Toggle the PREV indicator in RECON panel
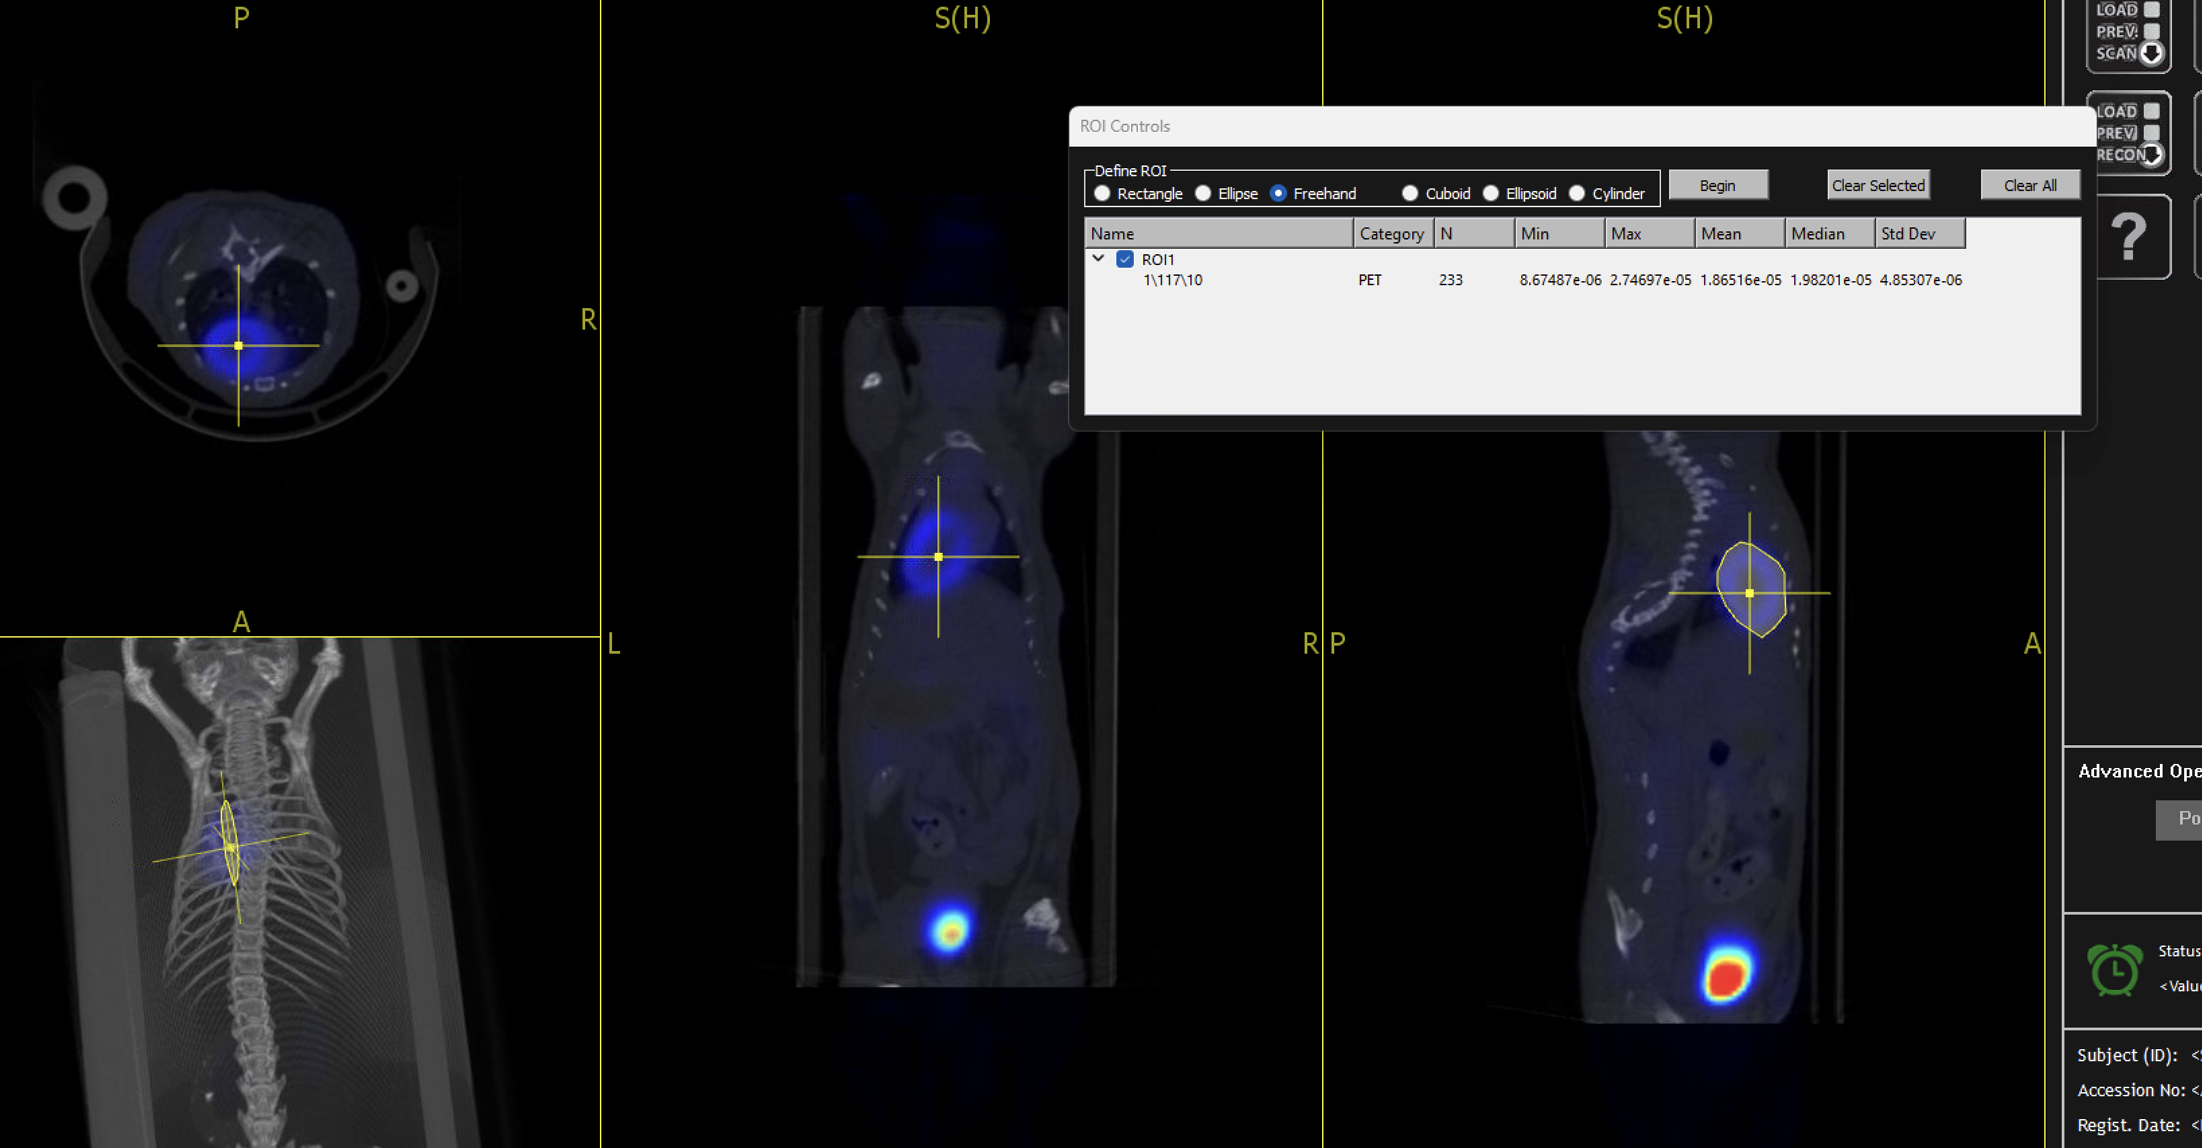The height and width of the screenshot is (1148, 2202). (x=2151, y=133)
